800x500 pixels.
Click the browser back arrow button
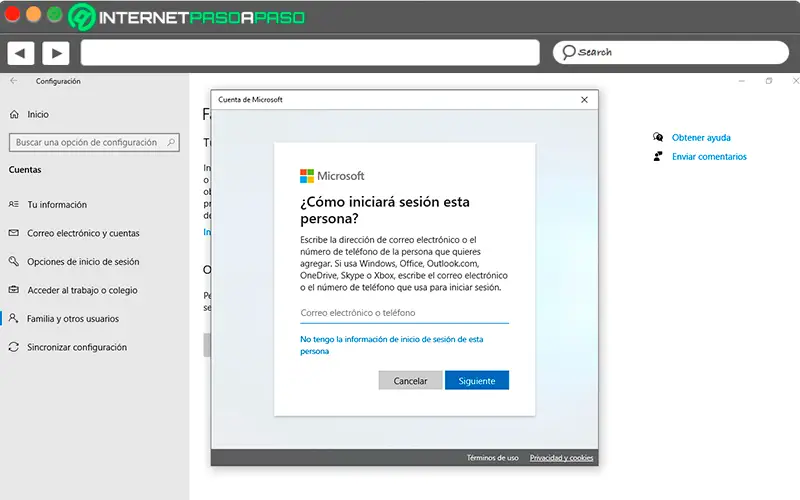pos(20,53)
